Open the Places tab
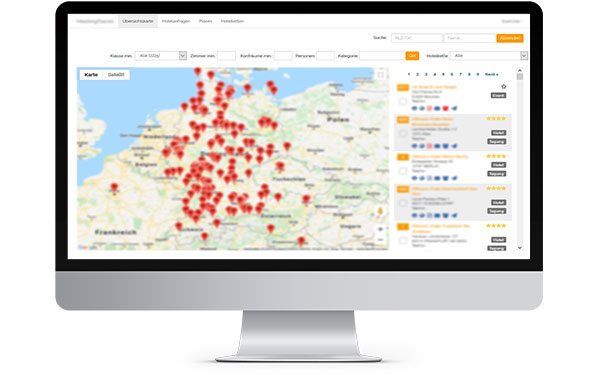This screenshot has height=375, width=600. (205, 21)
